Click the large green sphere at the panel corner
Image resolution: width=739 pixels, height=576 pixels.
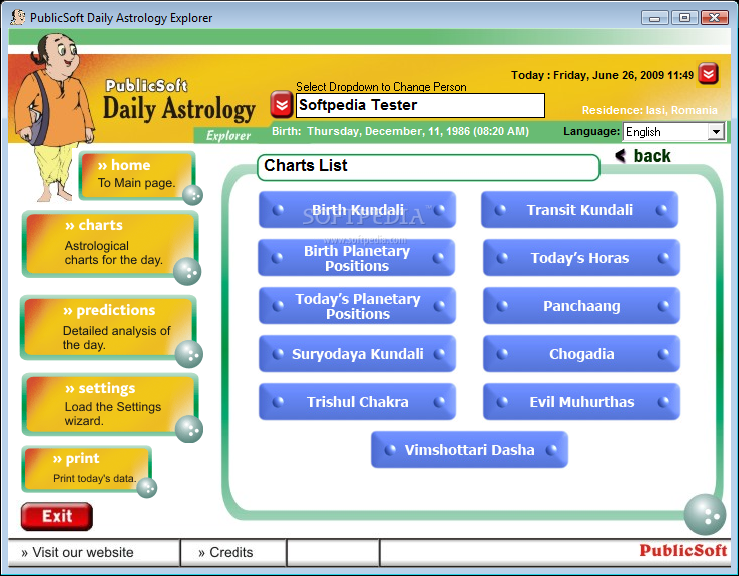pos(705,514)
